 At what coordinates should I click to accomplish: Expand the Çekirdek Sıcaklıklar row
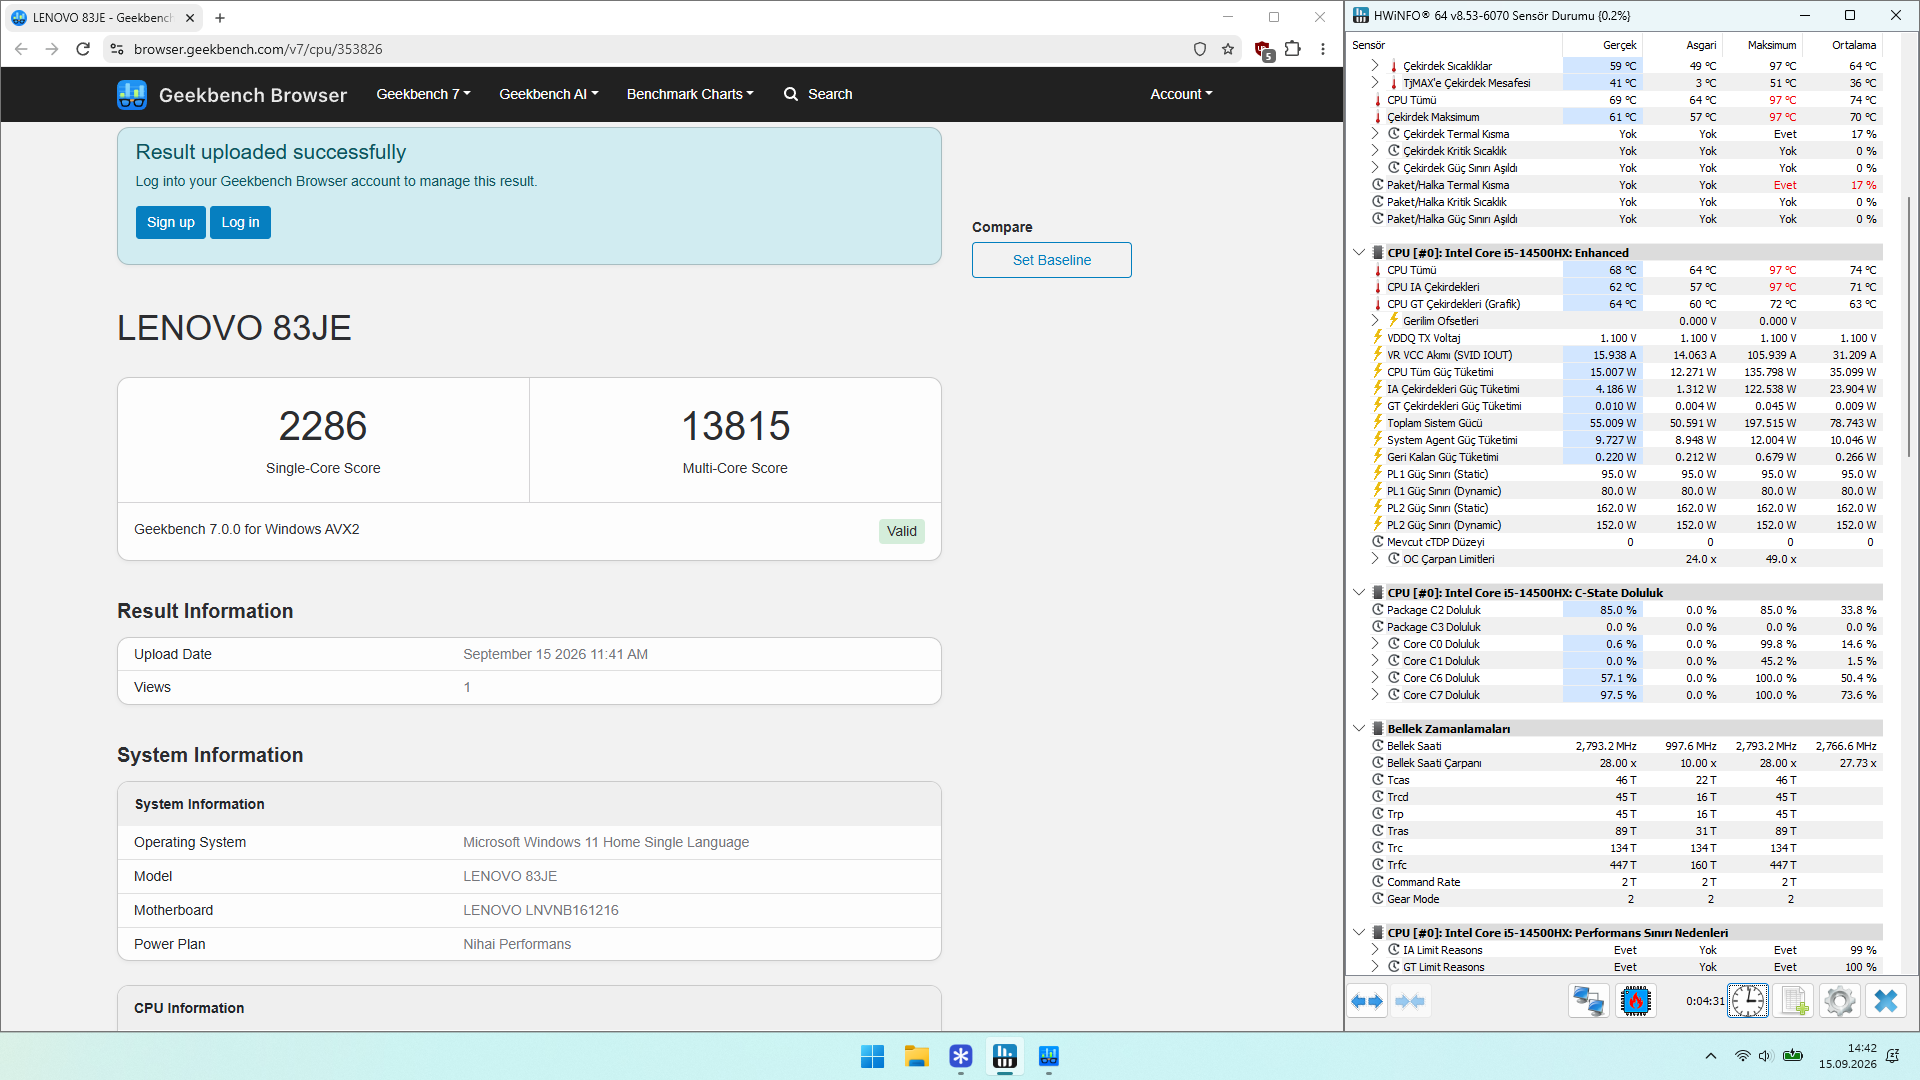pyautogui.click(x=1375, y=66)
